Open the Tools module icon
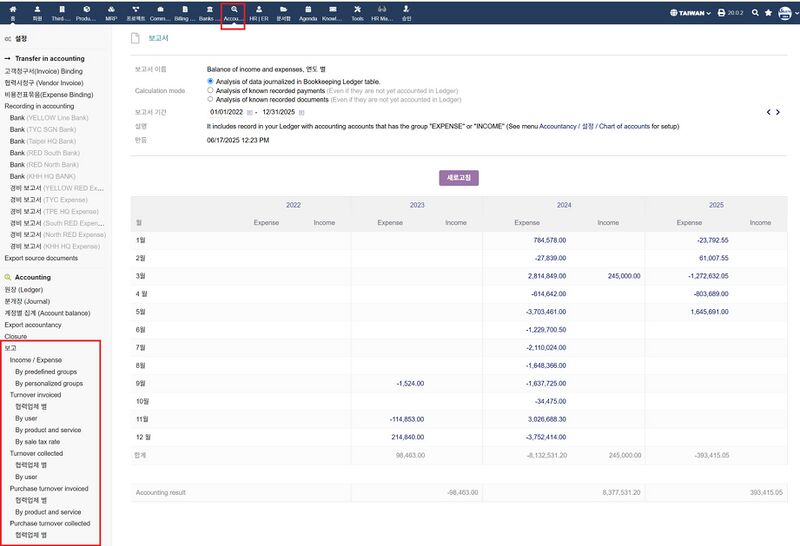The image size is (800, 546). click(x=357, y=12)
